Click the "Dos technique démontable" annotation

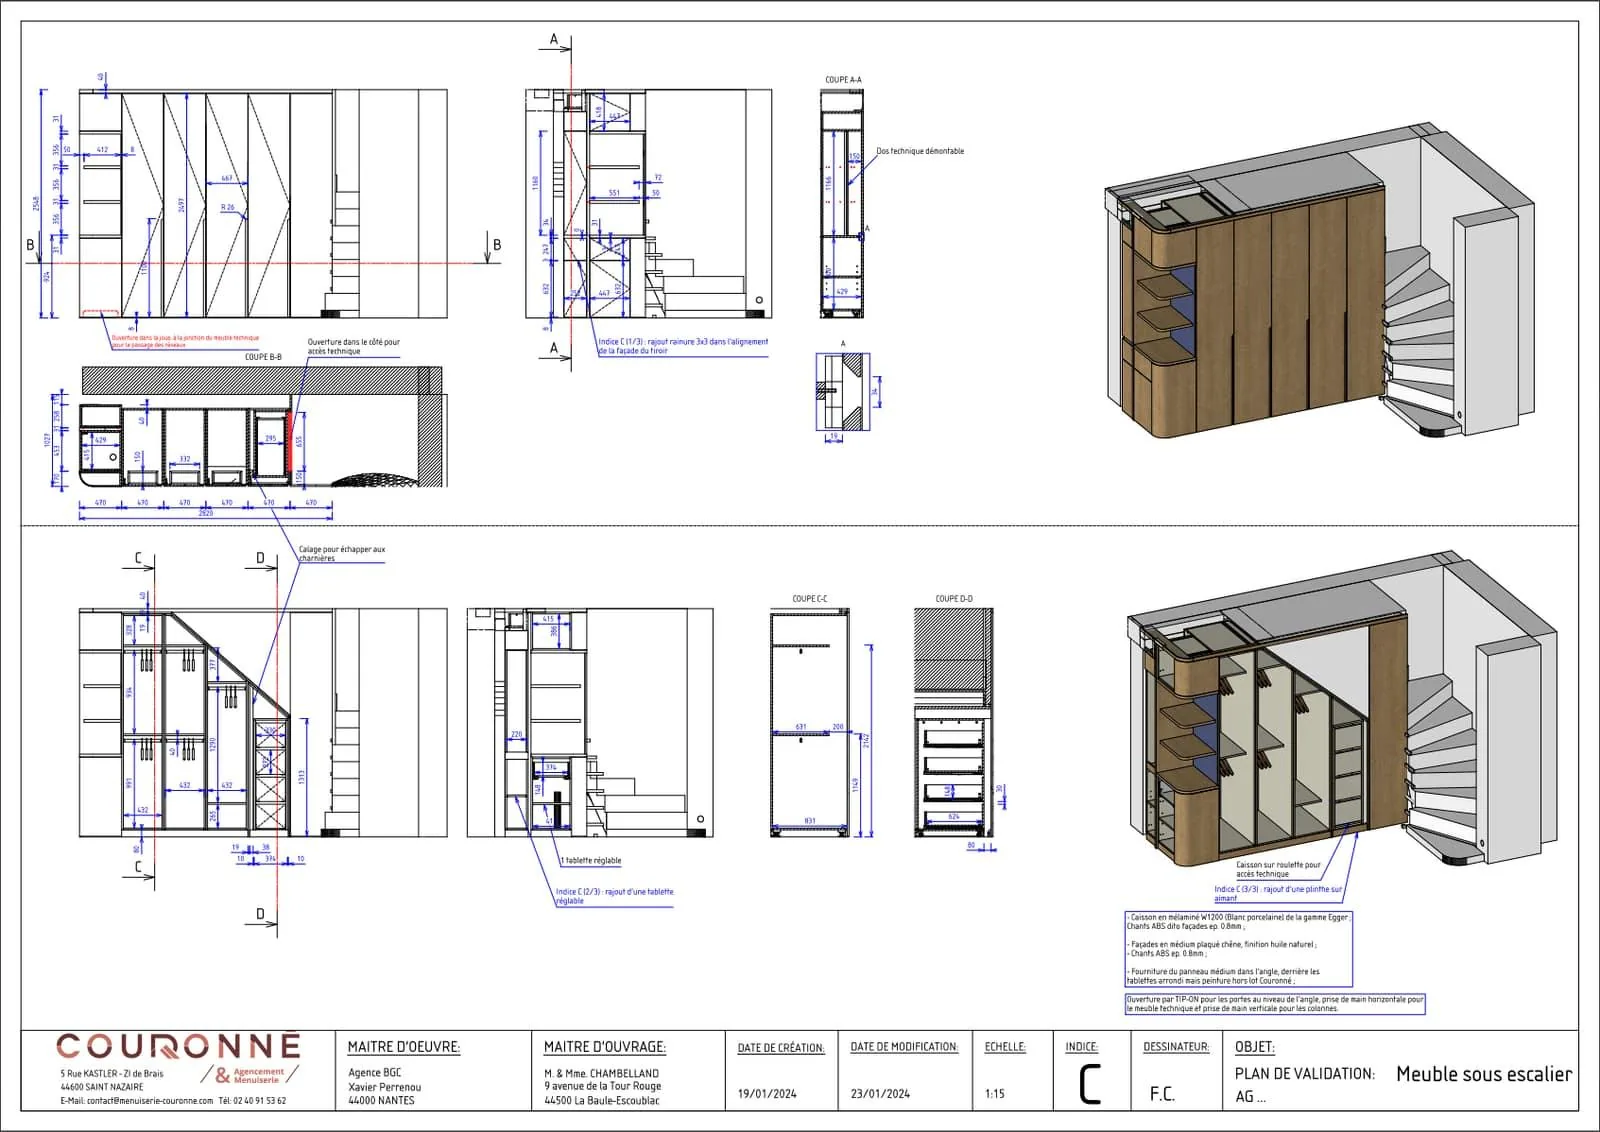pyautogui.click(x=920, y=151)
